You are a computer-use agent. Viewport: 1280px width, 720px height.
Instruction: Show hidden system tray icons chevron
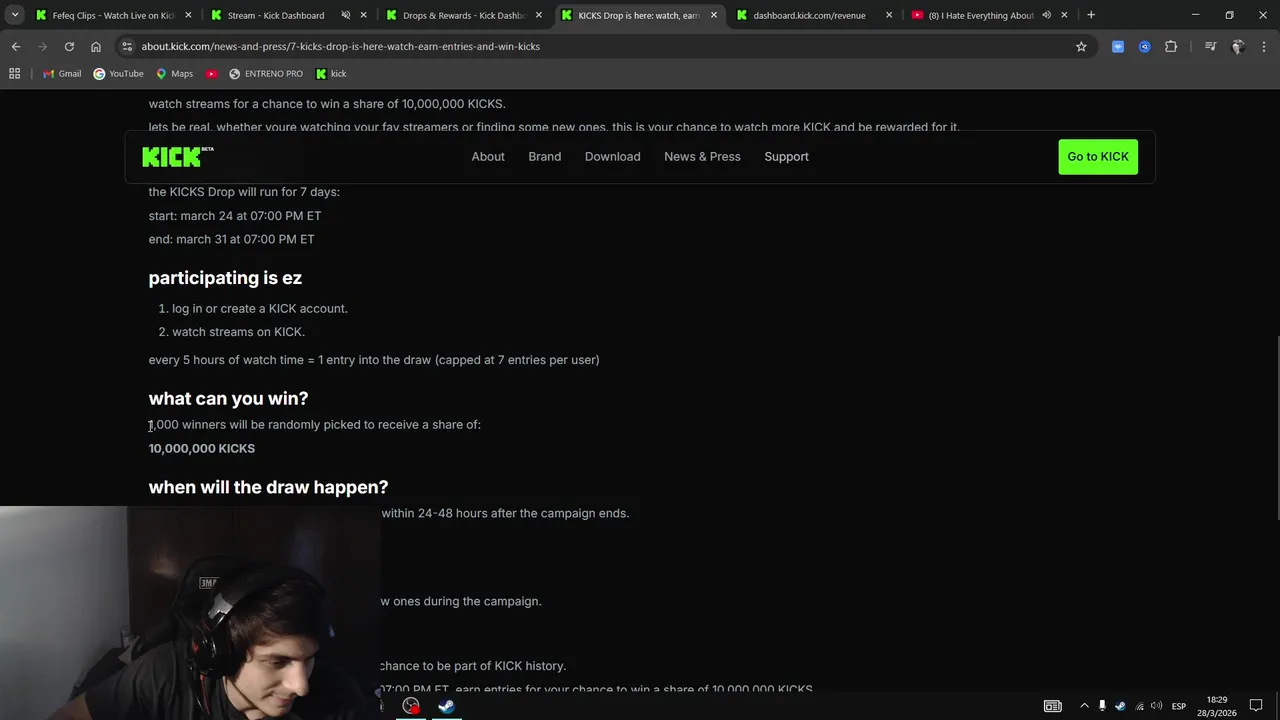click(x=1084, y=705)
